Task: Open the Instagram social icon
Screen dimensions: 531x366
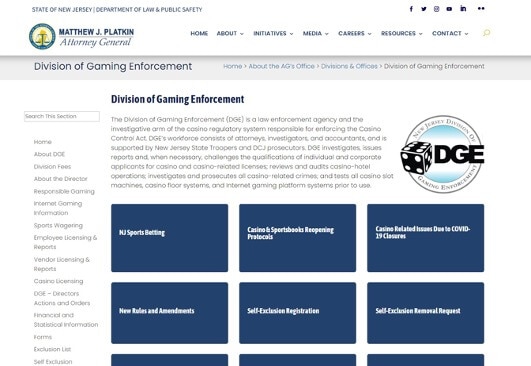Action: click(437, 9)
